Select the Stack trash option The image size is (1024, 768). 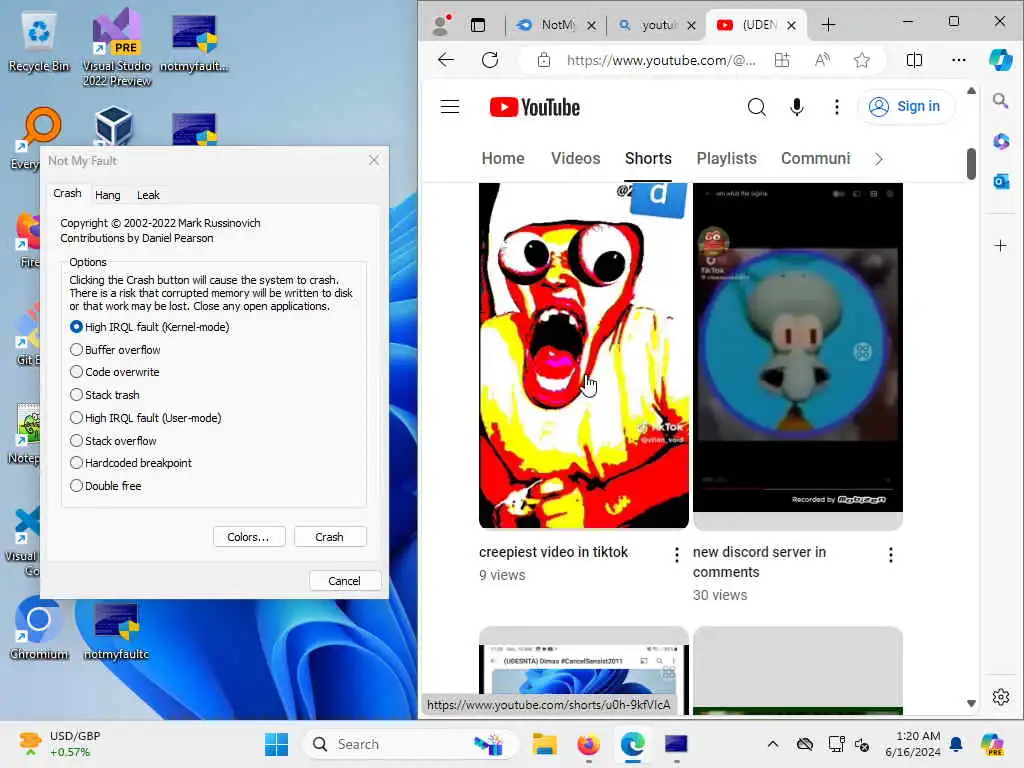pyautogui.click(x=104, y=394)
